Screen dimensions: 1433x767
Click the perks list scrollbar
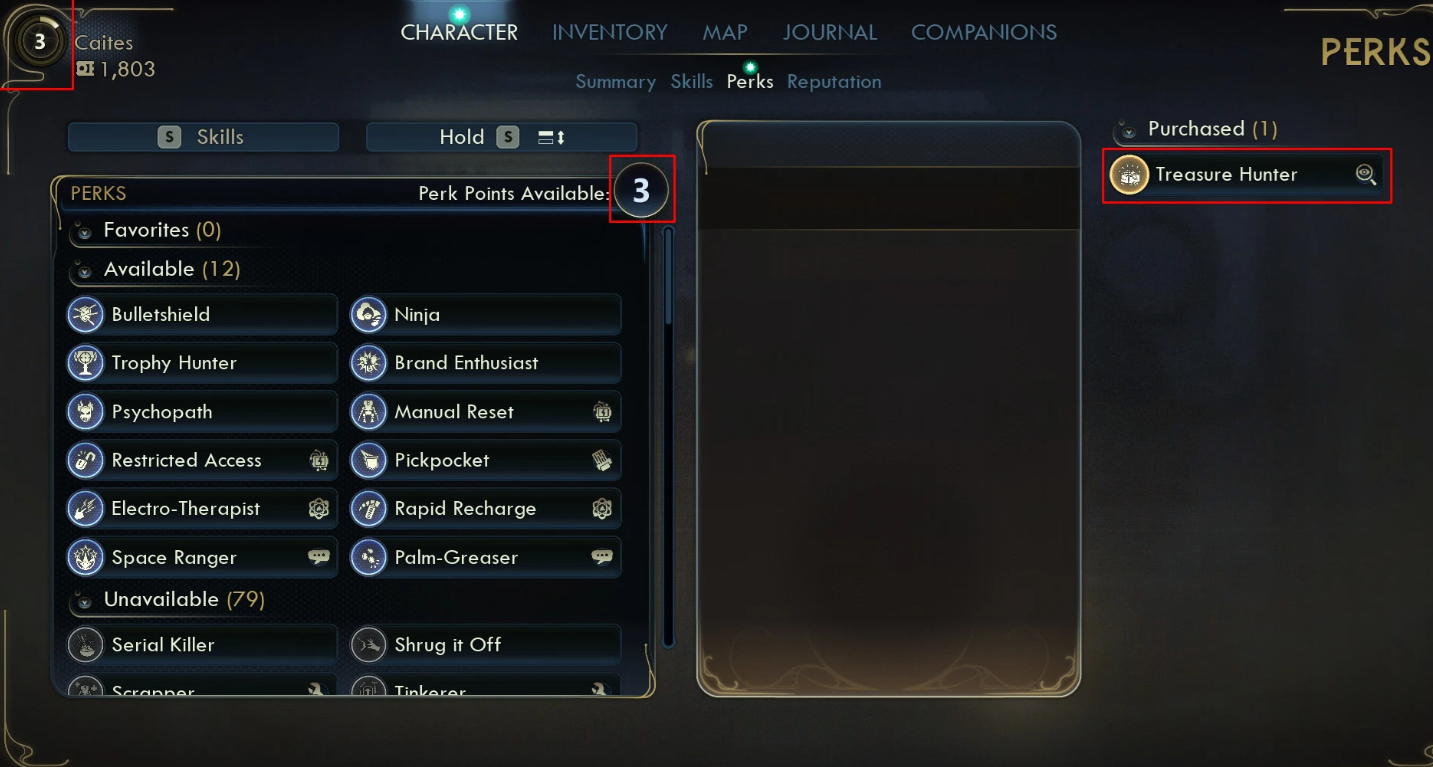pos(669,436)
